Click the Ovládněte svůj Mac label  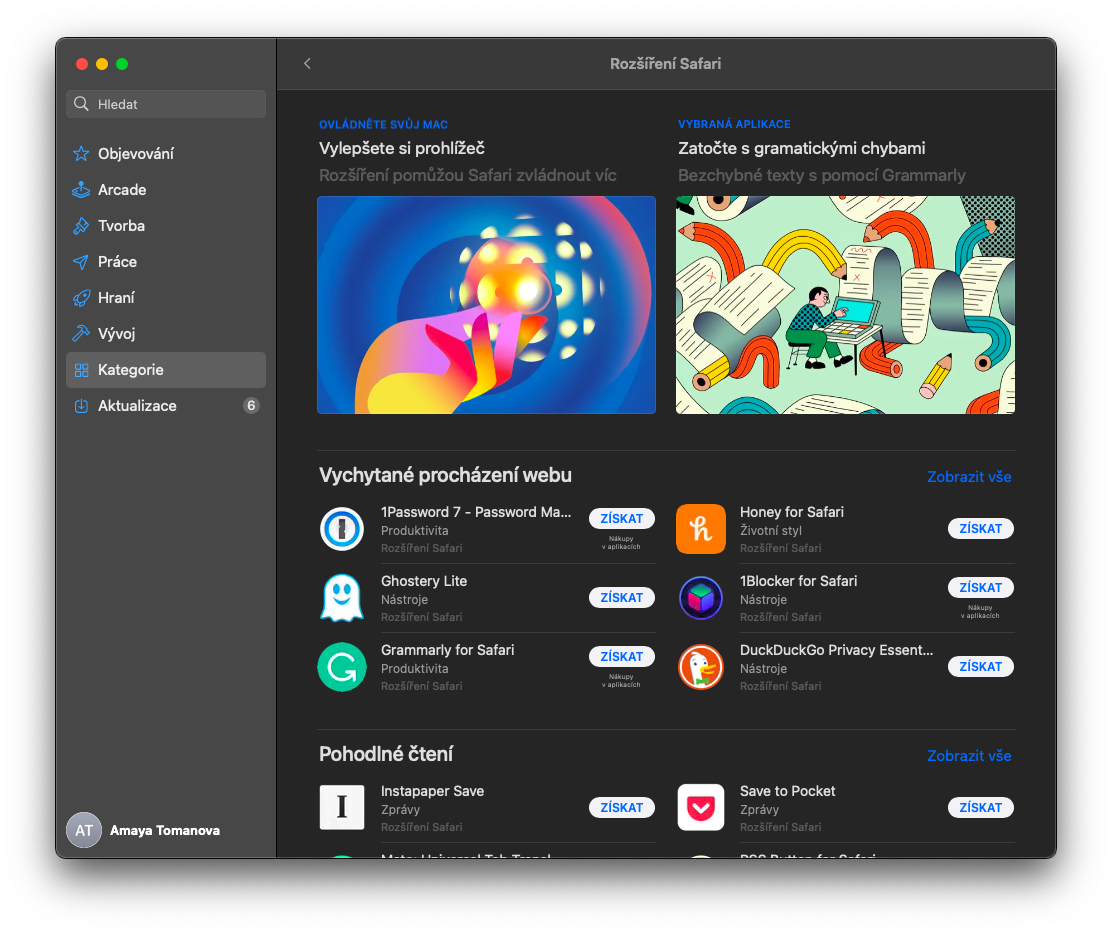point(383,124)
